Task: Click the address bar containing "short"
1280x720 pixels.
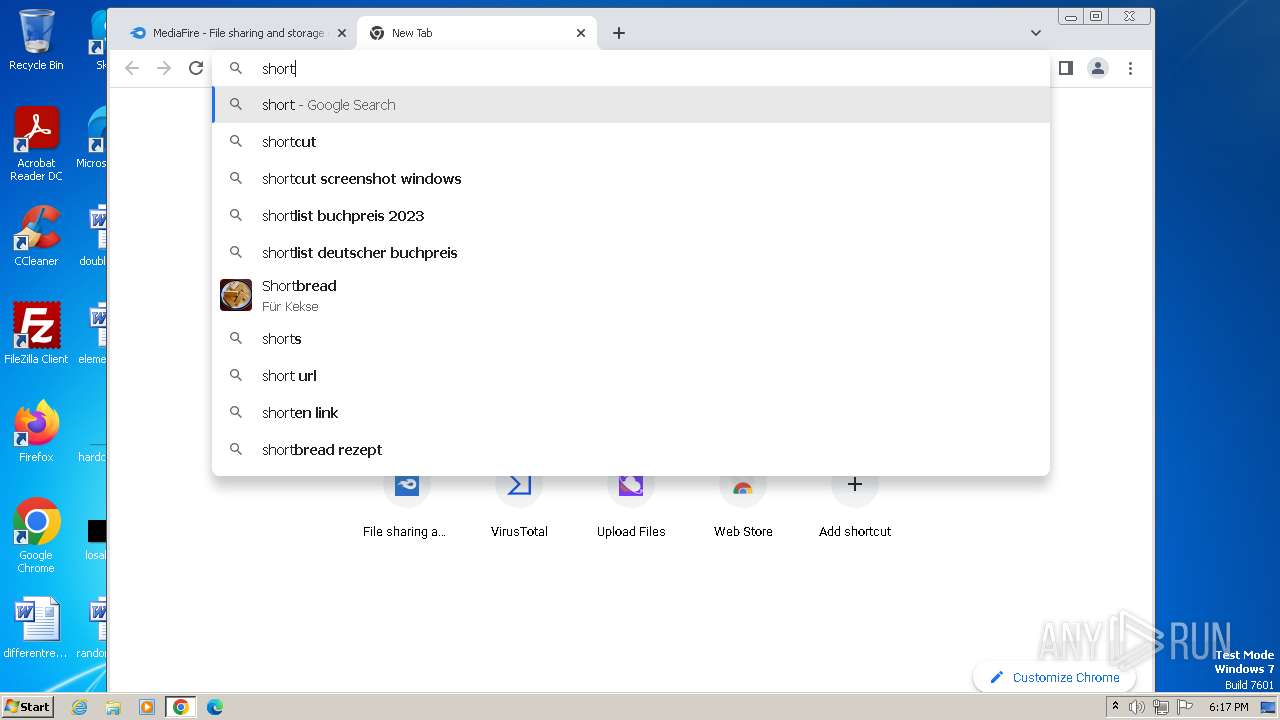Action: pos(631,68)
